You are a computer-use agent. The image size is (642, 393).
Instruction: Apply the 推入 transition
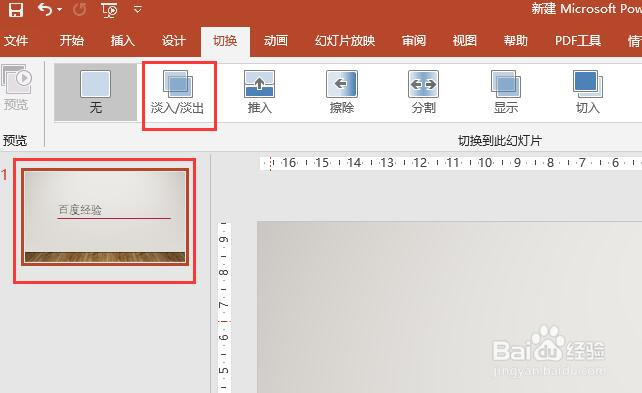260,92
